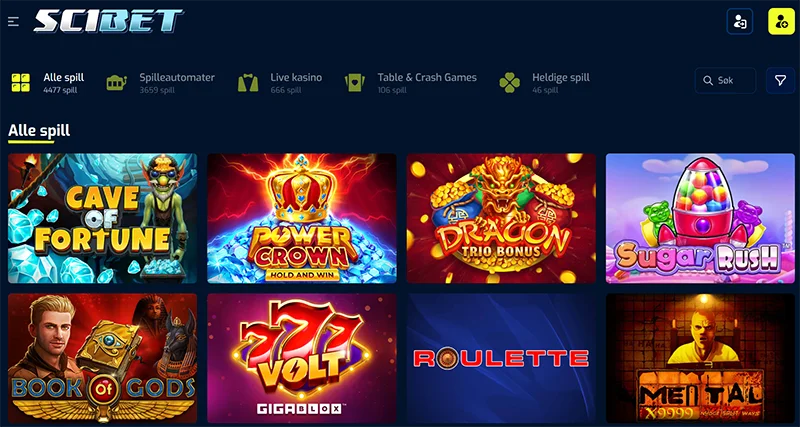This screenshot has height=427, width=800.
Task: Click the filter funnel icon
Action: point(780,81)
